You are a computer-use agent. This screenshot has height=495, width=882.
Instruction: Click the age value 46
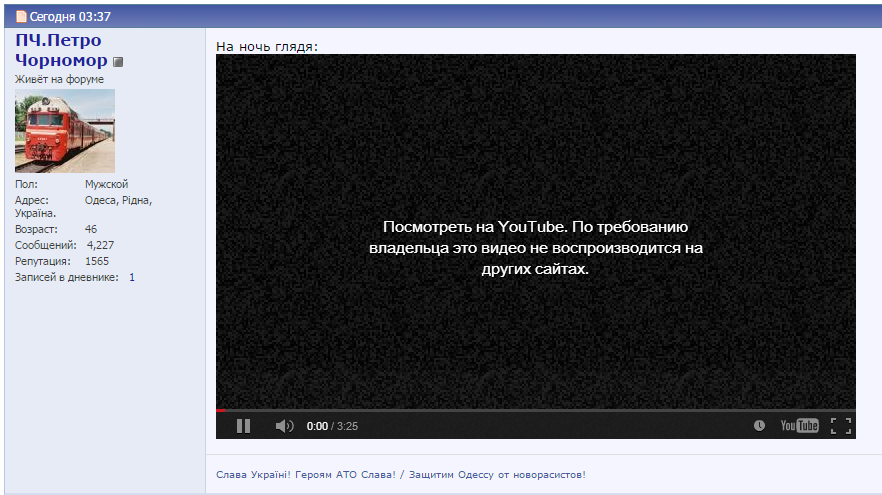coord(91,230)
